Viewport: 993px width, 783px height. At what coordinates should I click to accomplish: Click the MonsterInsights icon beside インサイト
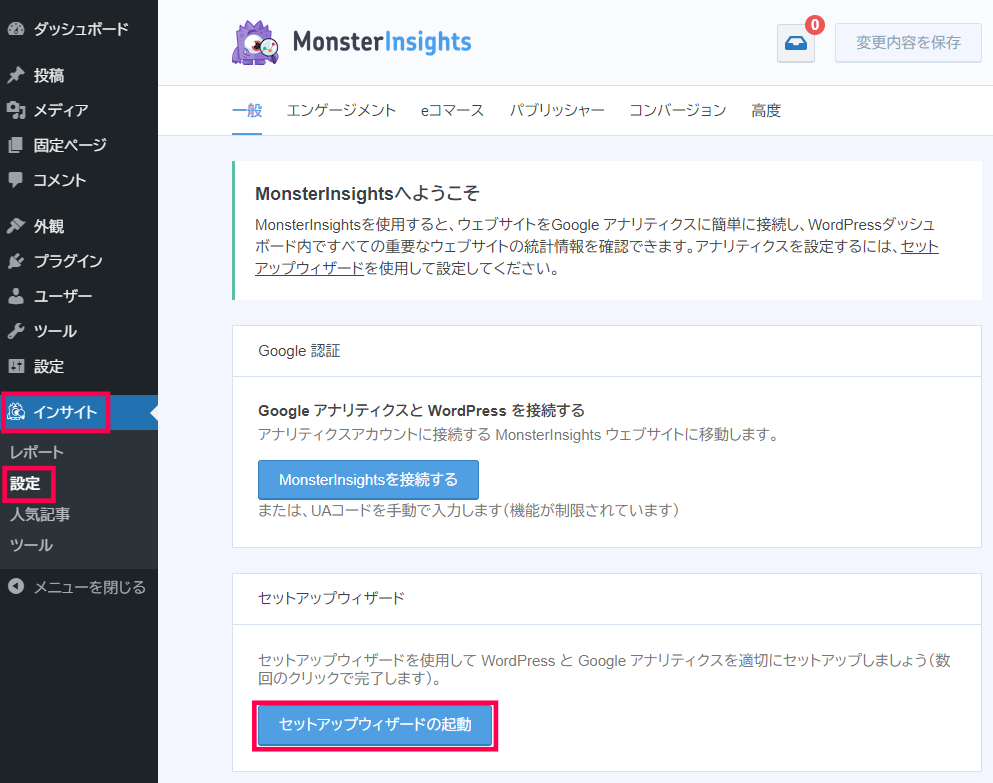coord(16,412)
